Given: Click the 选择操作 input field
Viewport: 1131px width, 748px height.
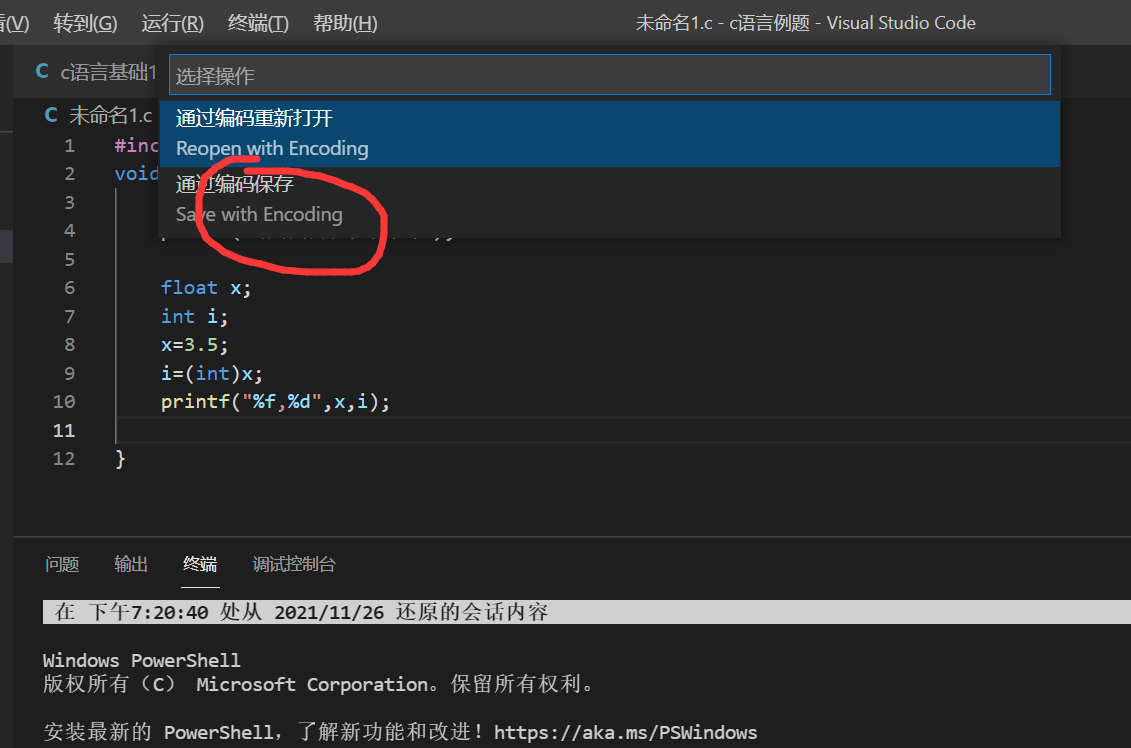Looking at the screenshot, I should [609, 75].
